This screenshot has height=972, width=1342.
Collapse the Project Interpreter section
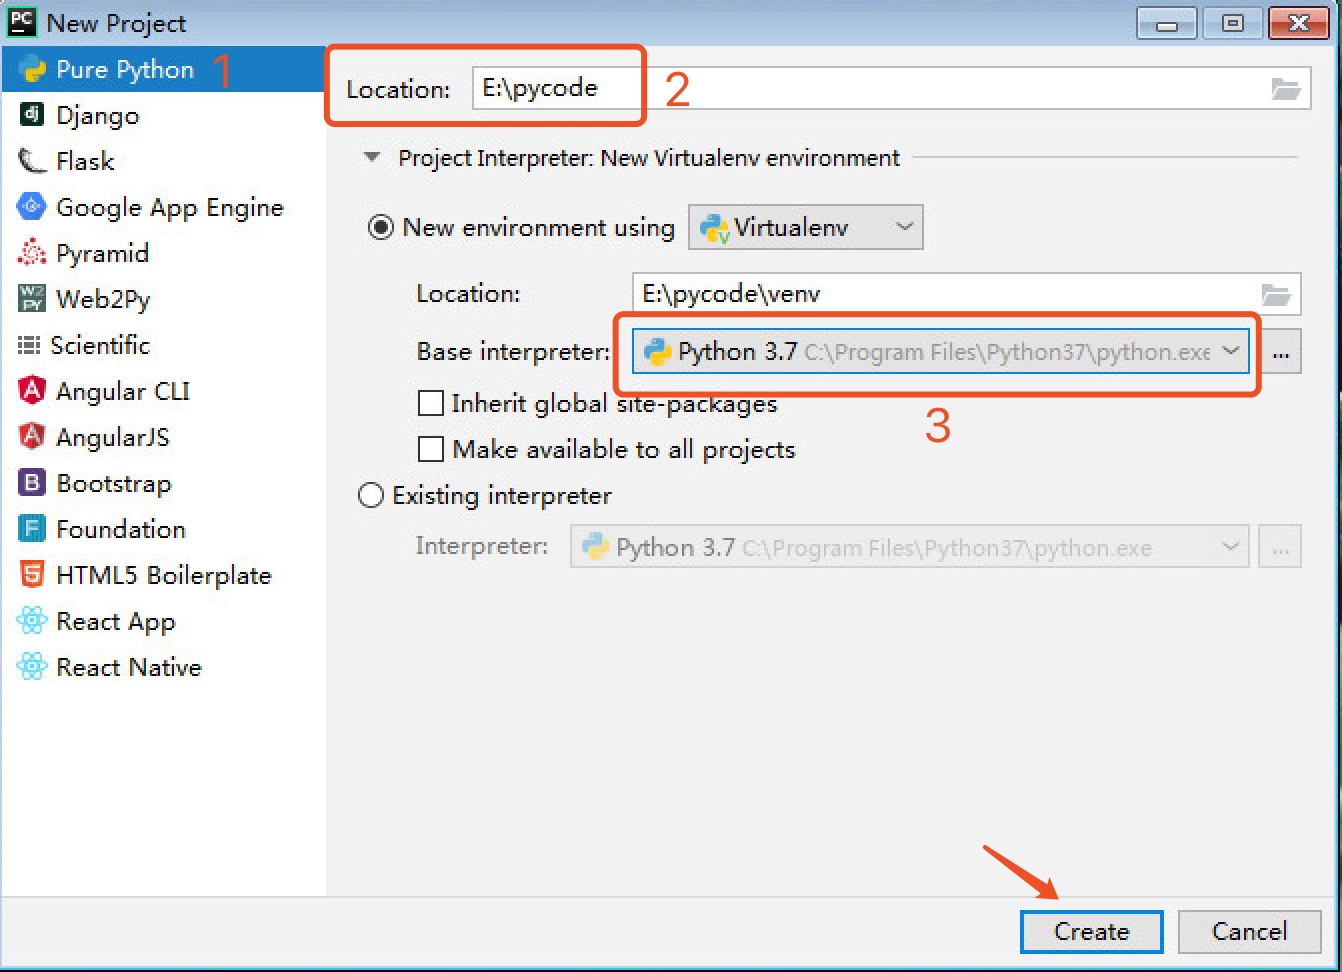tap(373, 158)
